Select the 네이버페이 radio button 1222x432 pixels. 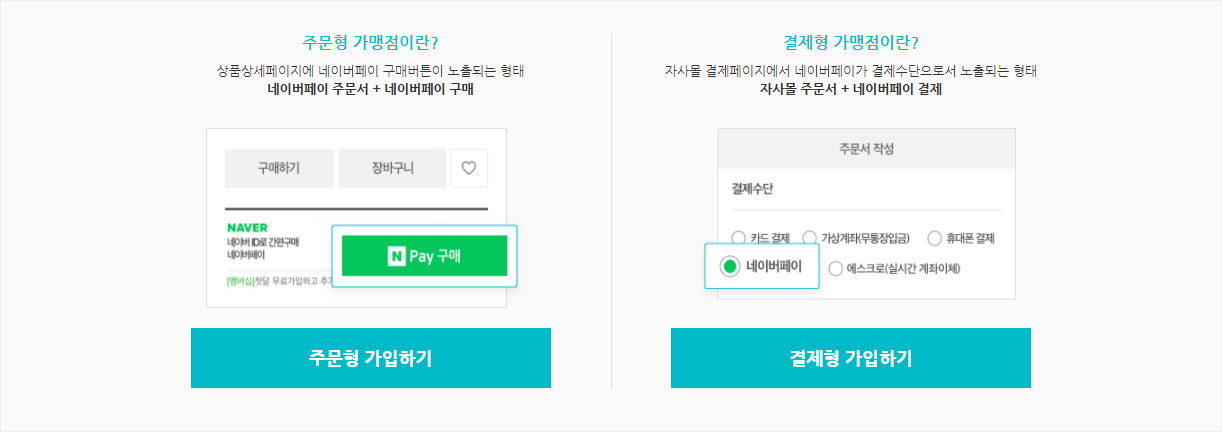pos(730,266)
